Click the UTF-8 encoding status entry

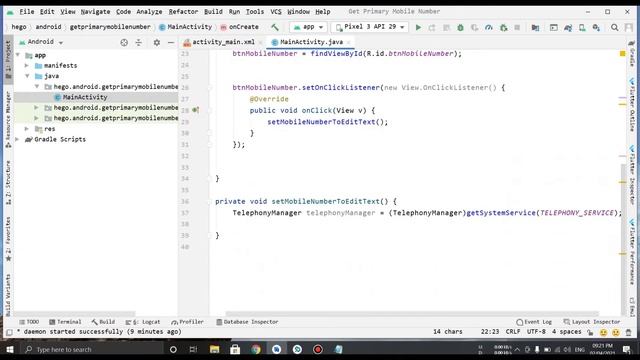coord(536,332)
